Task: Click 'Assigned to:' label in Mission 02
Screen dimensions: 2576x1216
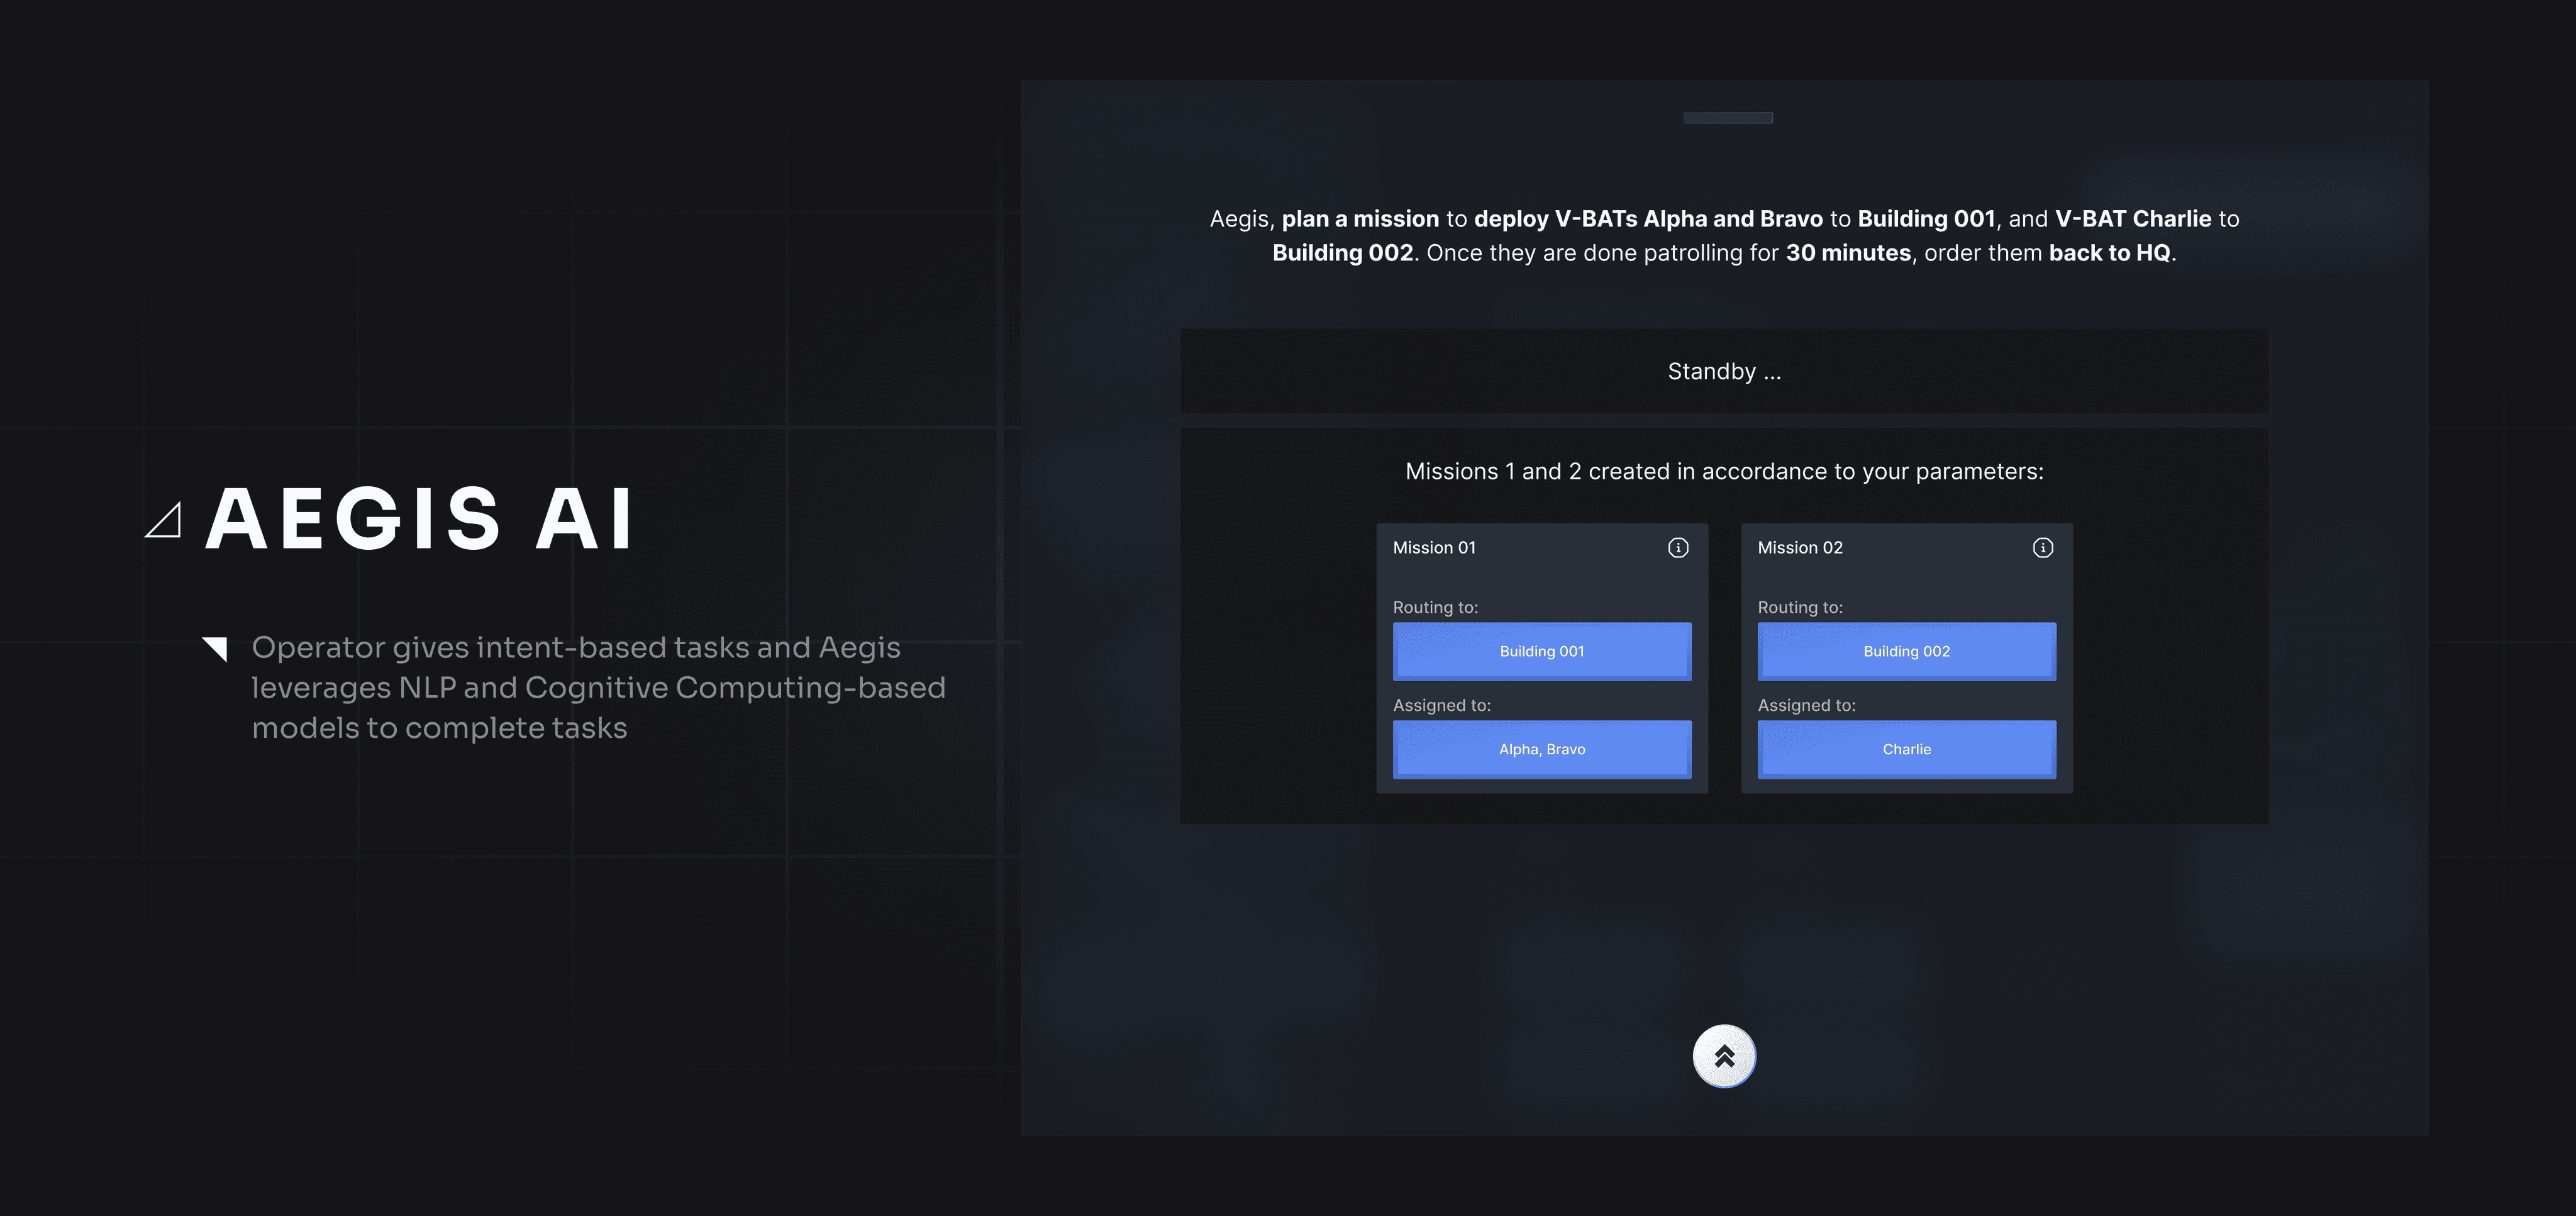Action: tap(1806, 705)
